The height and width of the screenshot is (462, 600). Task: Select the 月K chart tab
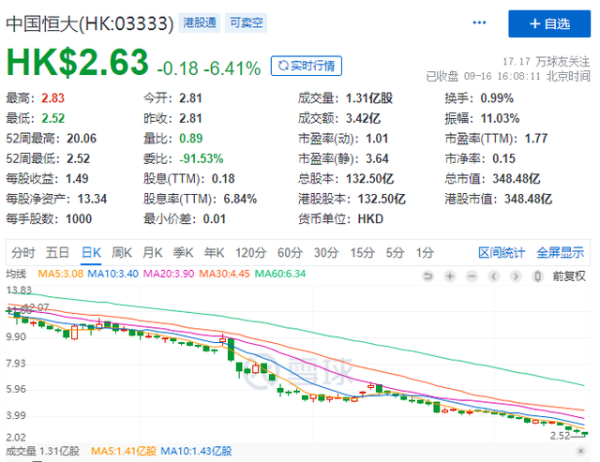[x=152, y=253]
